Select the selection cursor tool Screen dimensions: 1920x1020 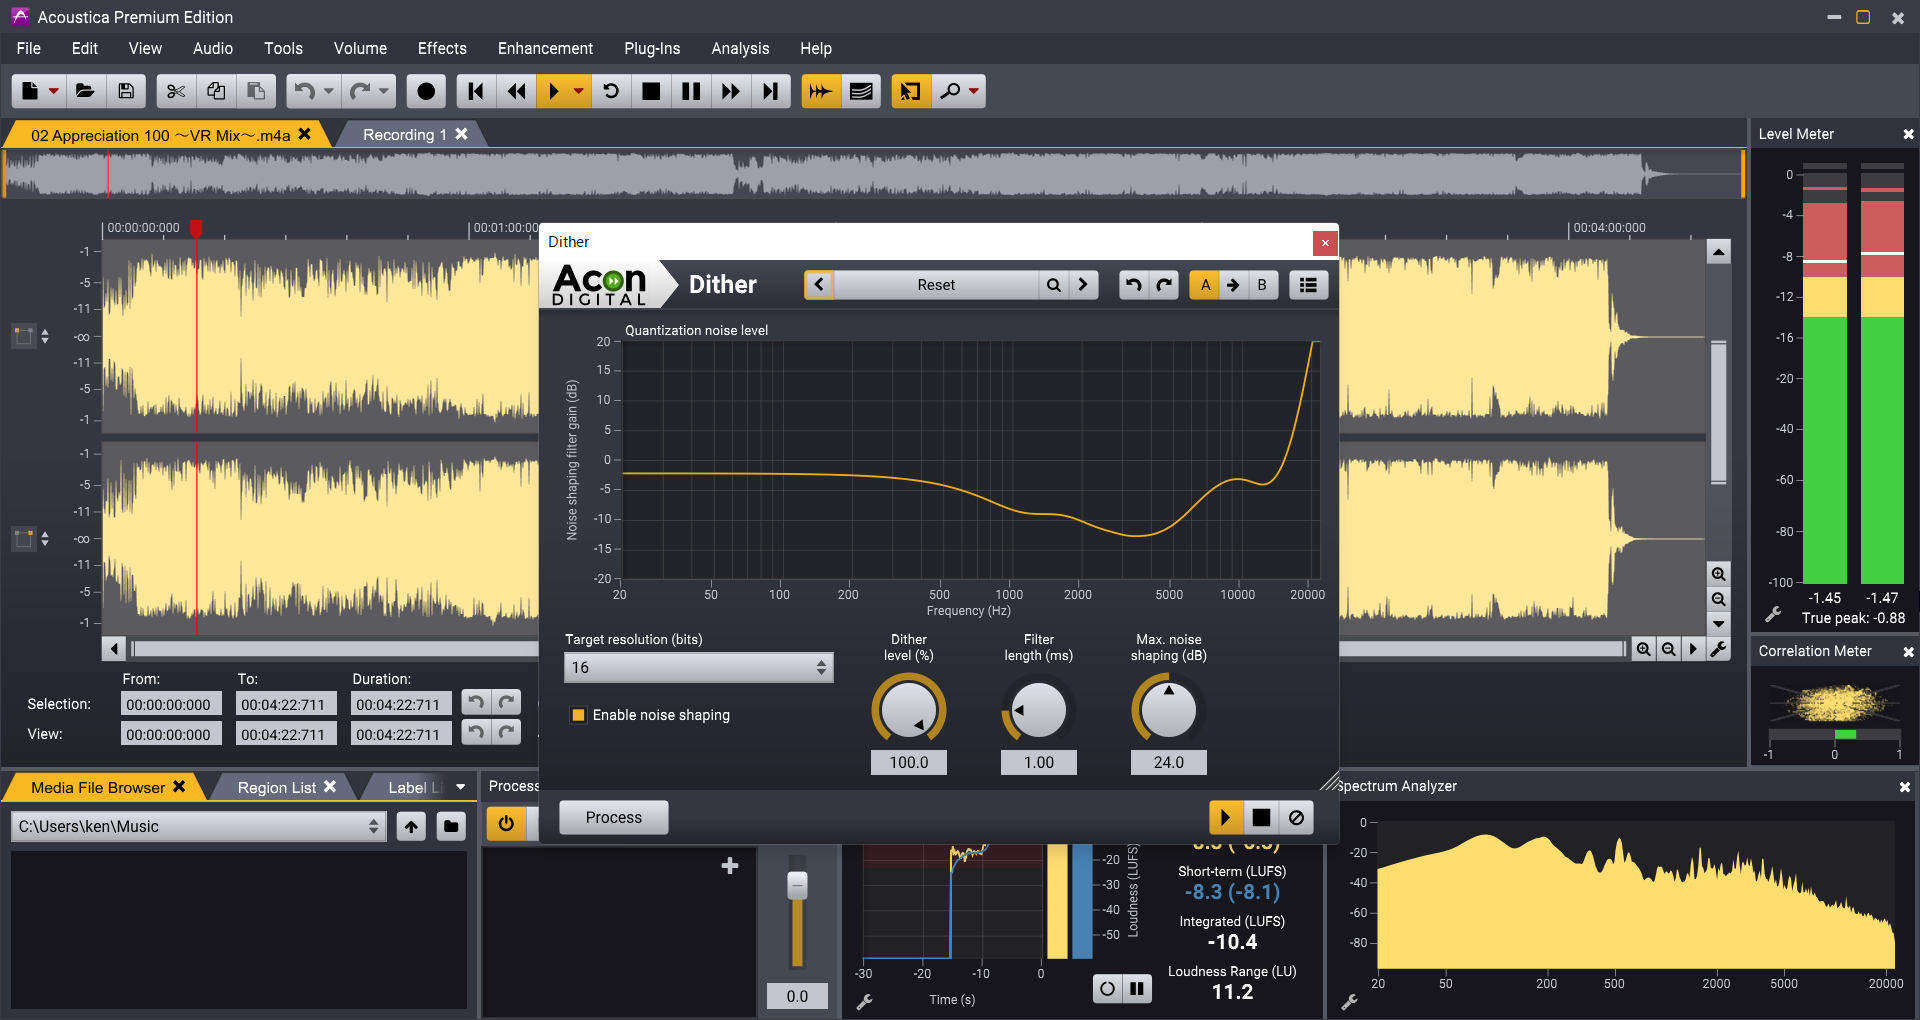[x=911, y=91]
